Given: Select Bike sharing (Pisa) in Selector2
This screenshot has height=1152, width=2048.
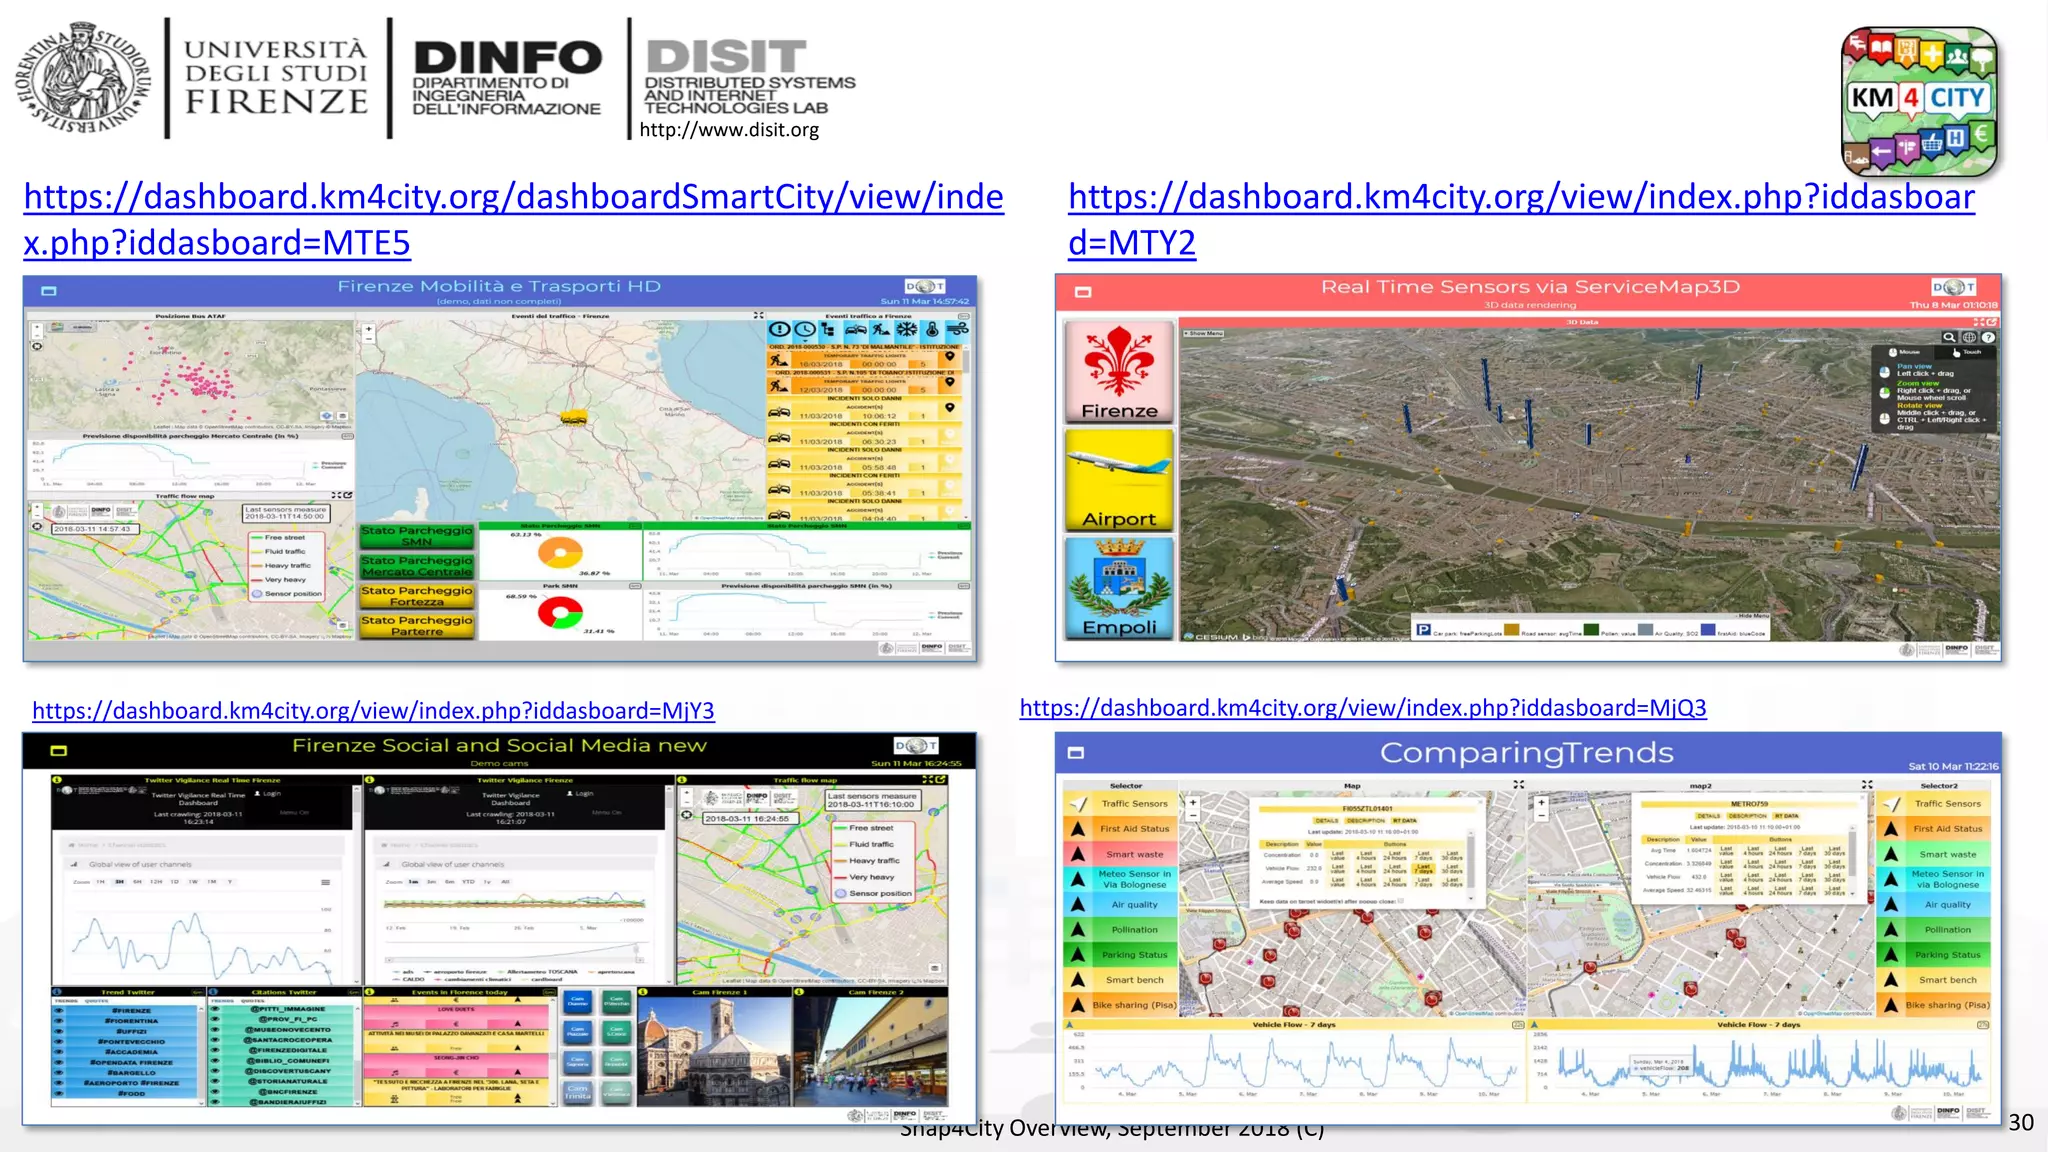Looking at the screenshot, I should coord(1934,1006).
